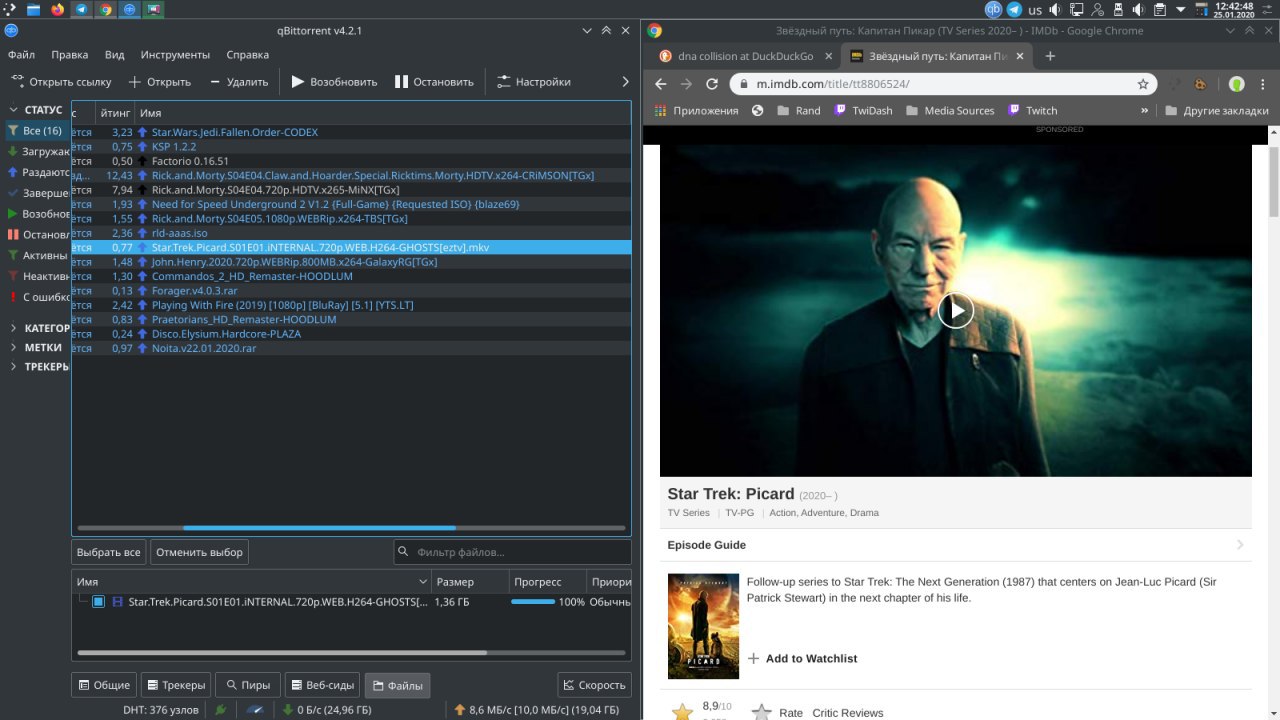Image resolution: width=1280 pixels, height=720 pixels.
Task: Open the 'Вид' menu
Action: coord(115,55)
